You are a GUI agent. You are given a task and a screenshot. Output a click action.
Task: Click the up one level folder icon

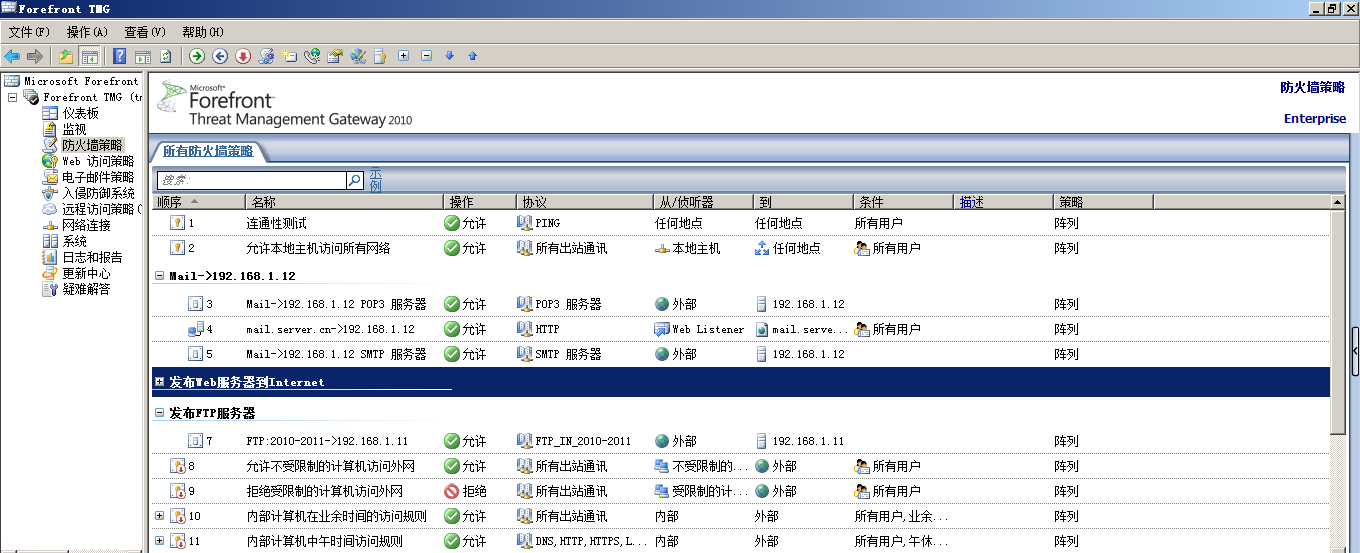[x=66, y=56]
